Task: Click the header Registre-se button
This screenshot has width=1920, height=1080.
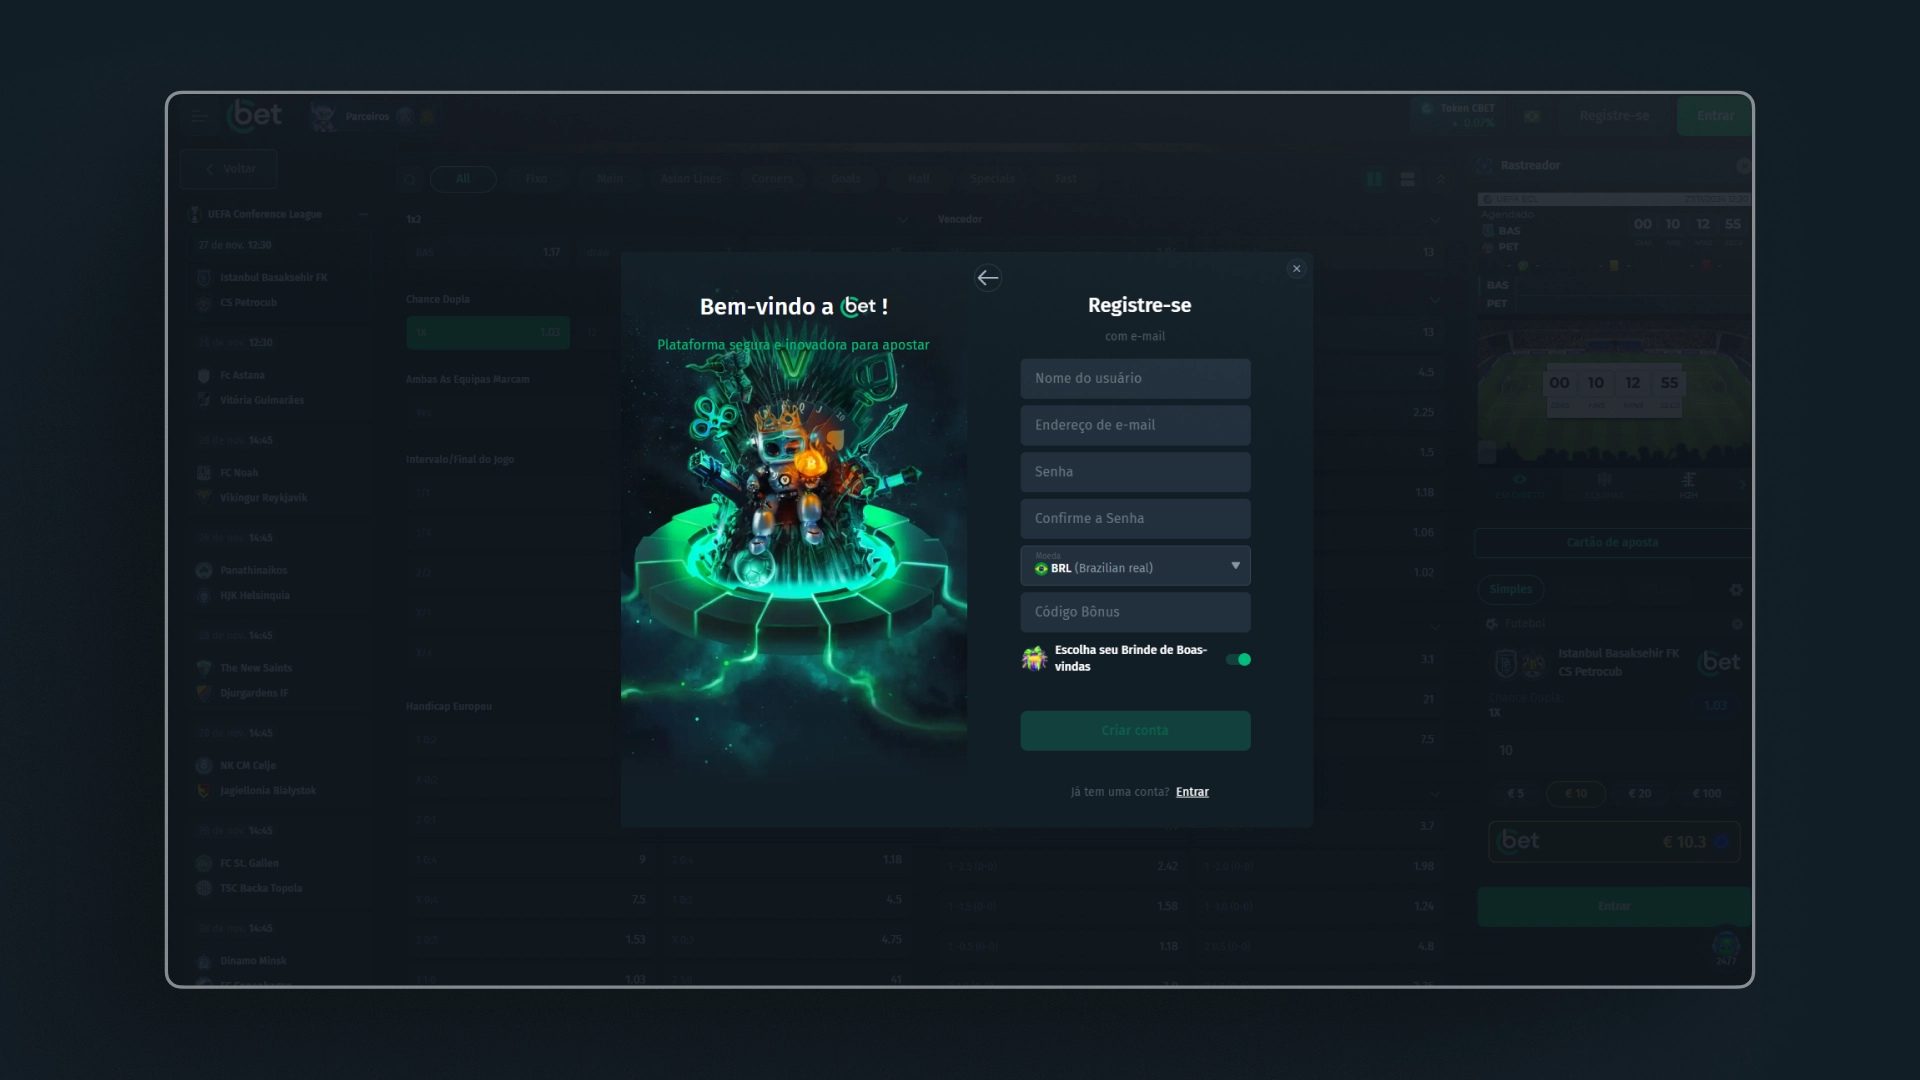Action: [x=1614, y=116]
